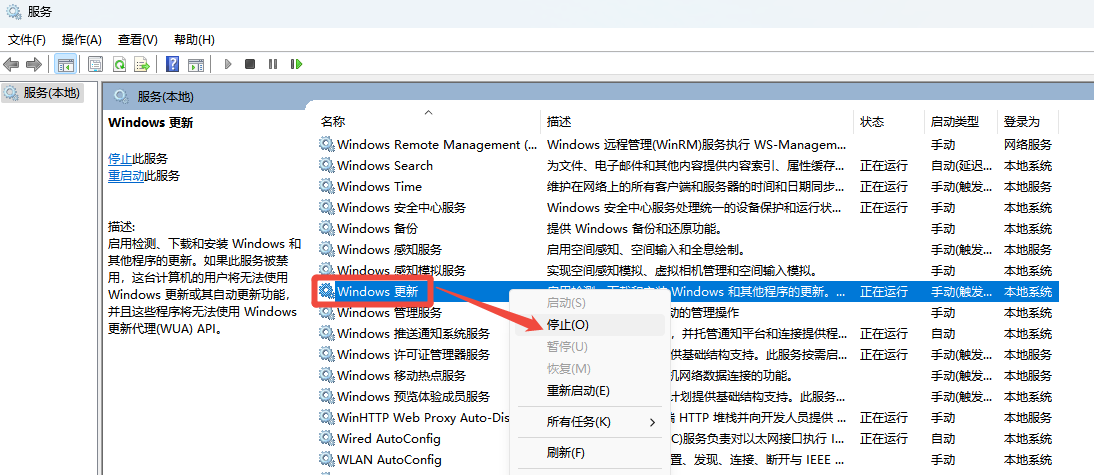Click the Refresh toolbar icon
Screen dimensions: 1094x475
click(119, 64)
